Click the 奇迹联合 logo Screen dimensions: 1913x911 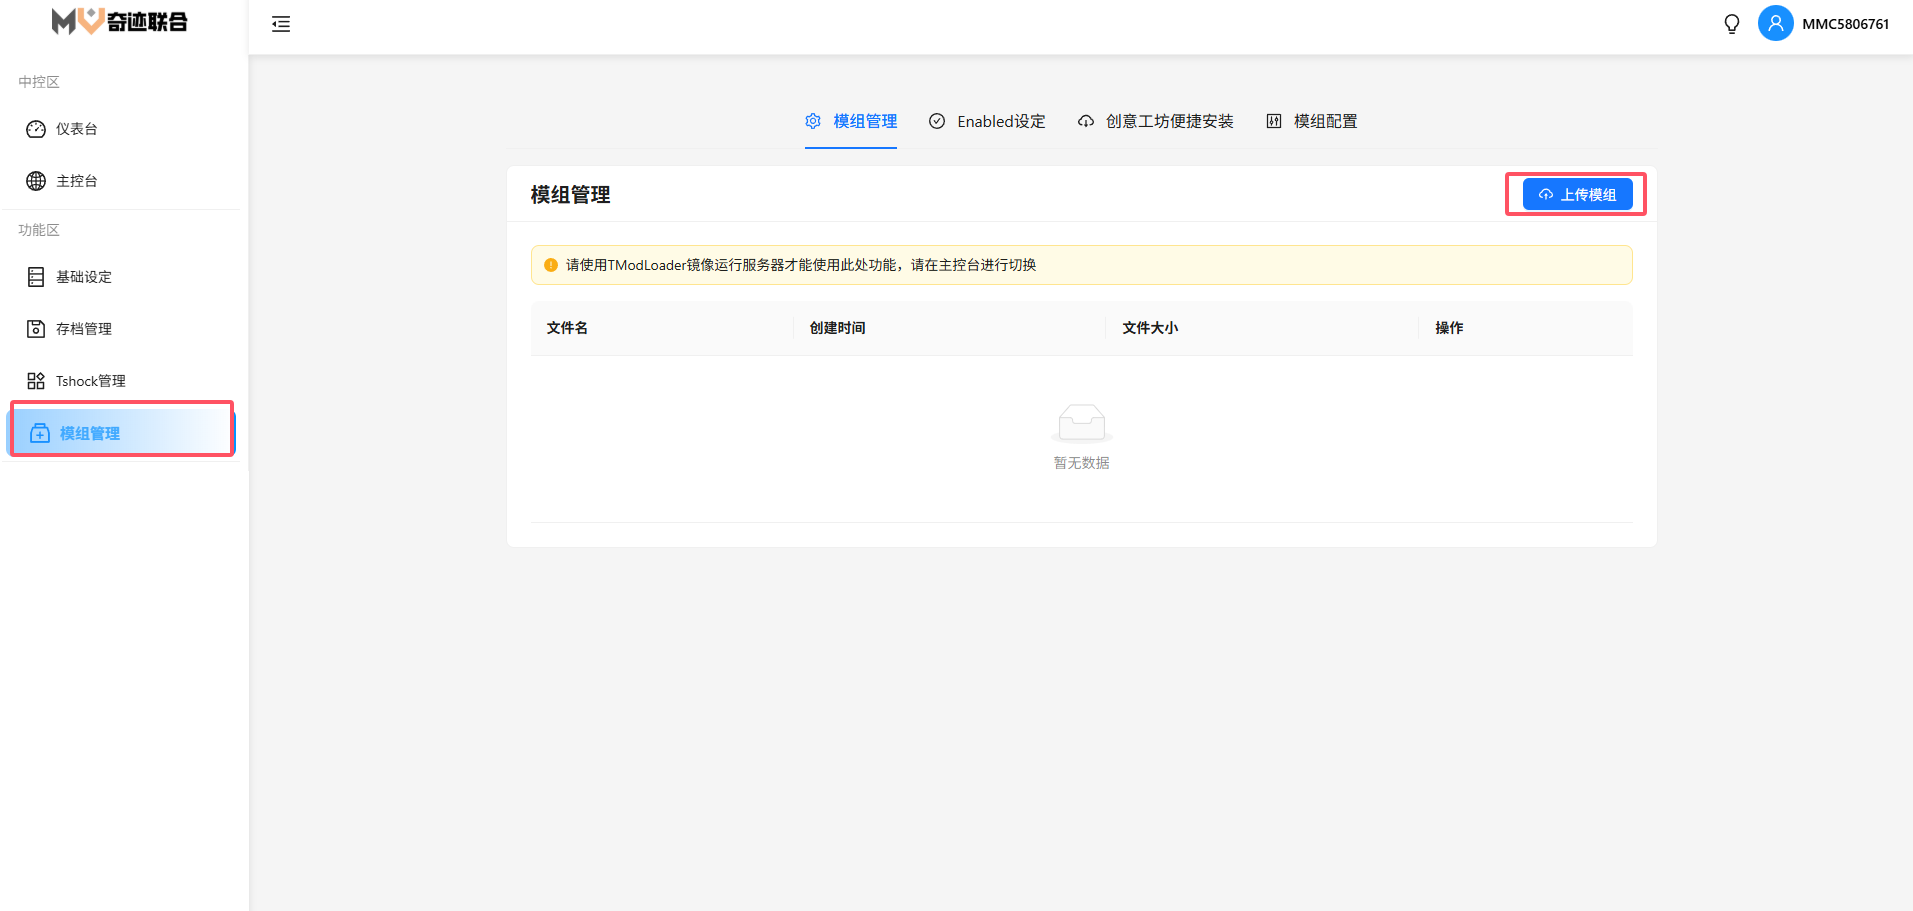pyautogui.click(x=120, y=21)
